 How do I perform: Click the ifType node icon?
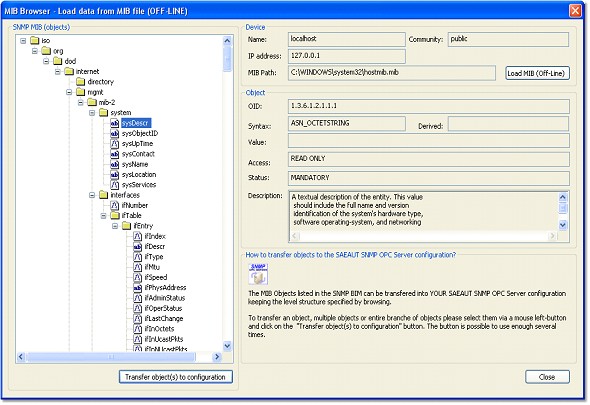(x=138, y=257)
